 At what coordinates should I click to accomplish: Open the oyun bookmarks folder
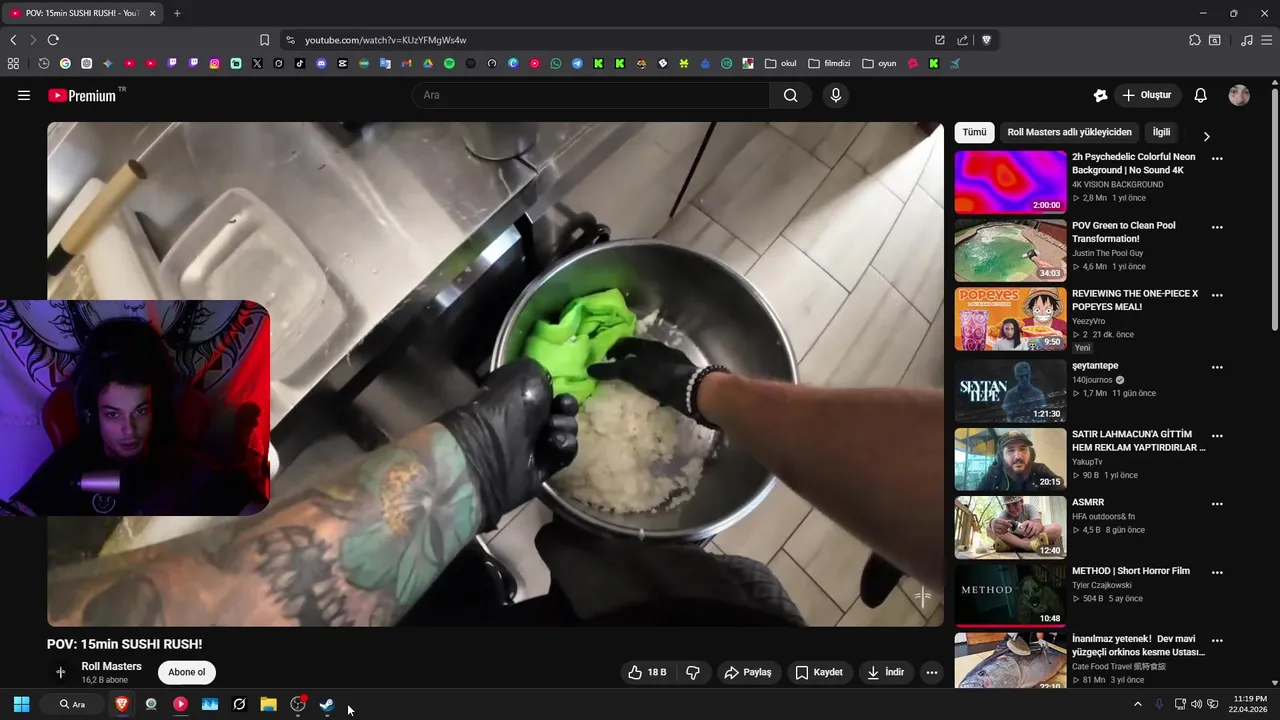(879, 63)
